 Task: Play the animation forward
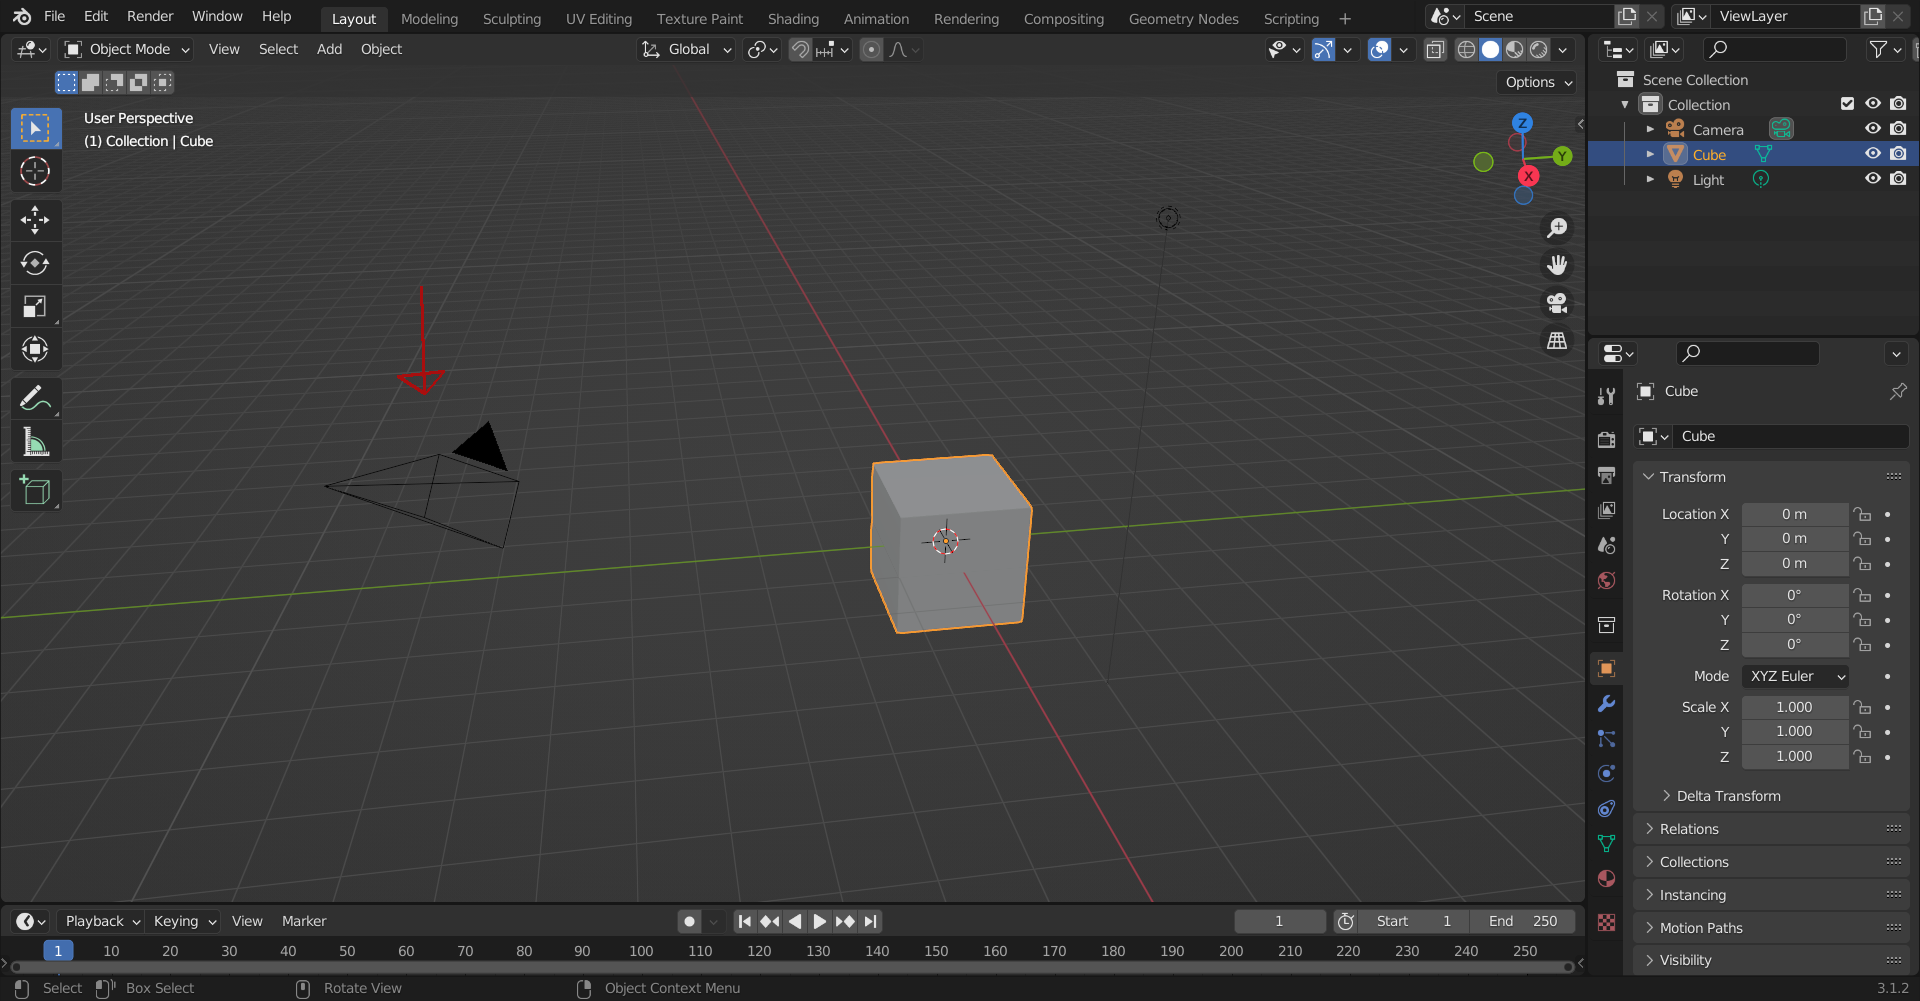(819, 921)
